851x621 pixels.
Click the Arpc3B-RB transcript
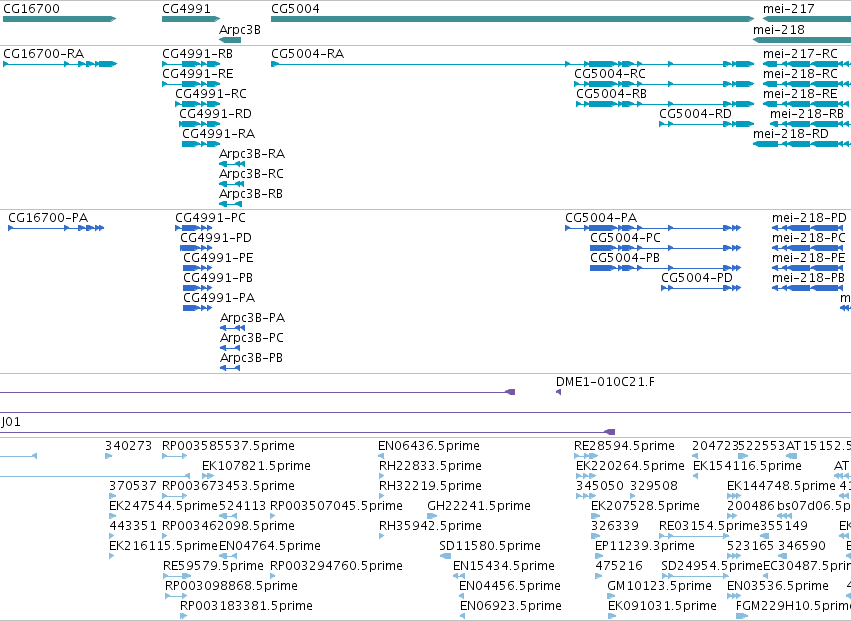tap(230, 204)
